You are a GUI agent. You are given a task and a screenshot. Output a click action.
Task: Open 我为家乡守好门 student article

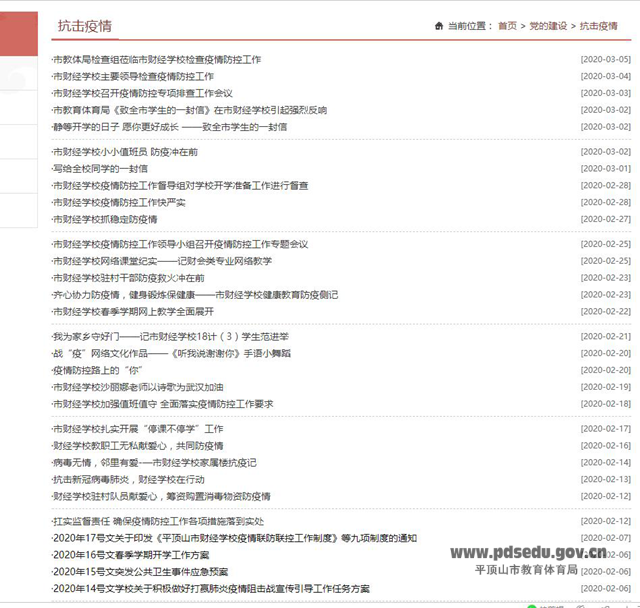tap(170, 337)
